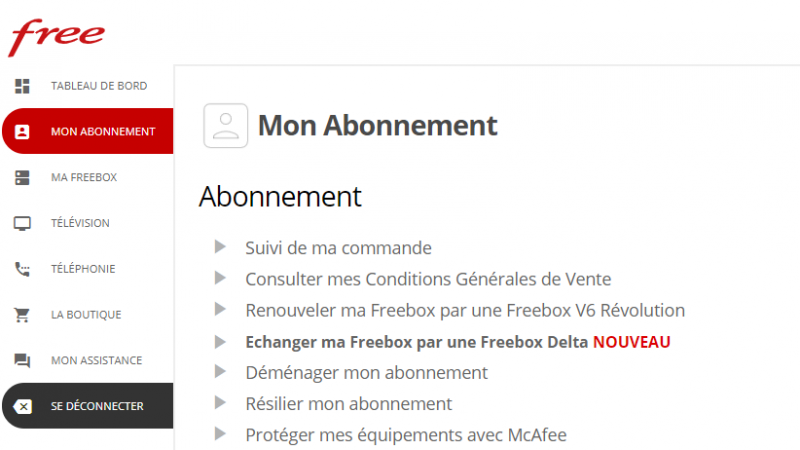Click the Tableau de bord grid icon

(22, 86)
